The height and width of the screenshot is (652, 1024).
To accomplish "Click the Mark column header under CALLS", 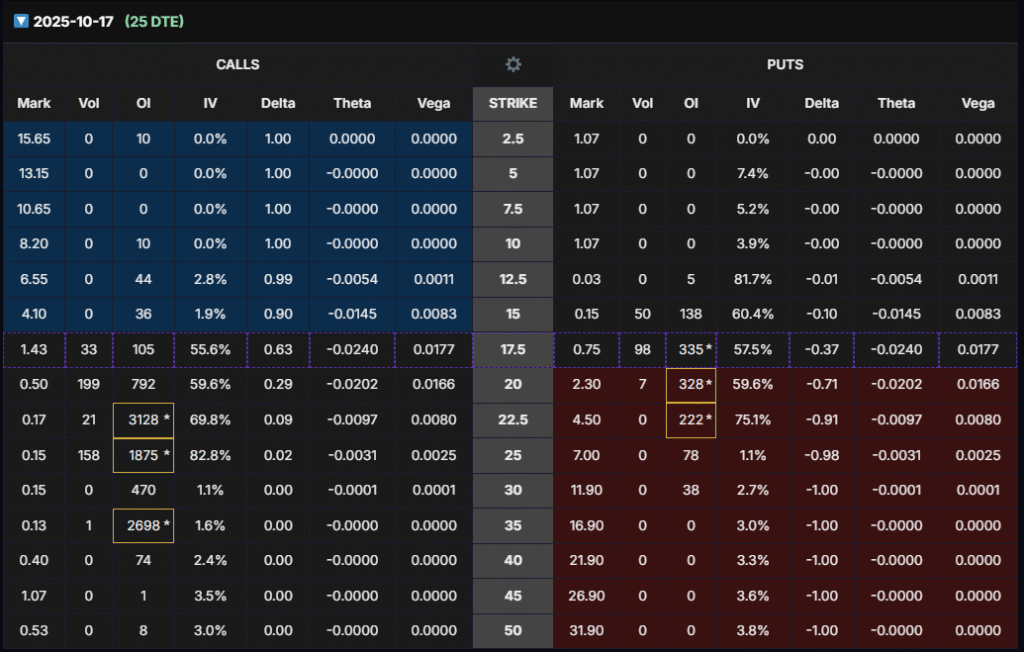I will 34,103.
